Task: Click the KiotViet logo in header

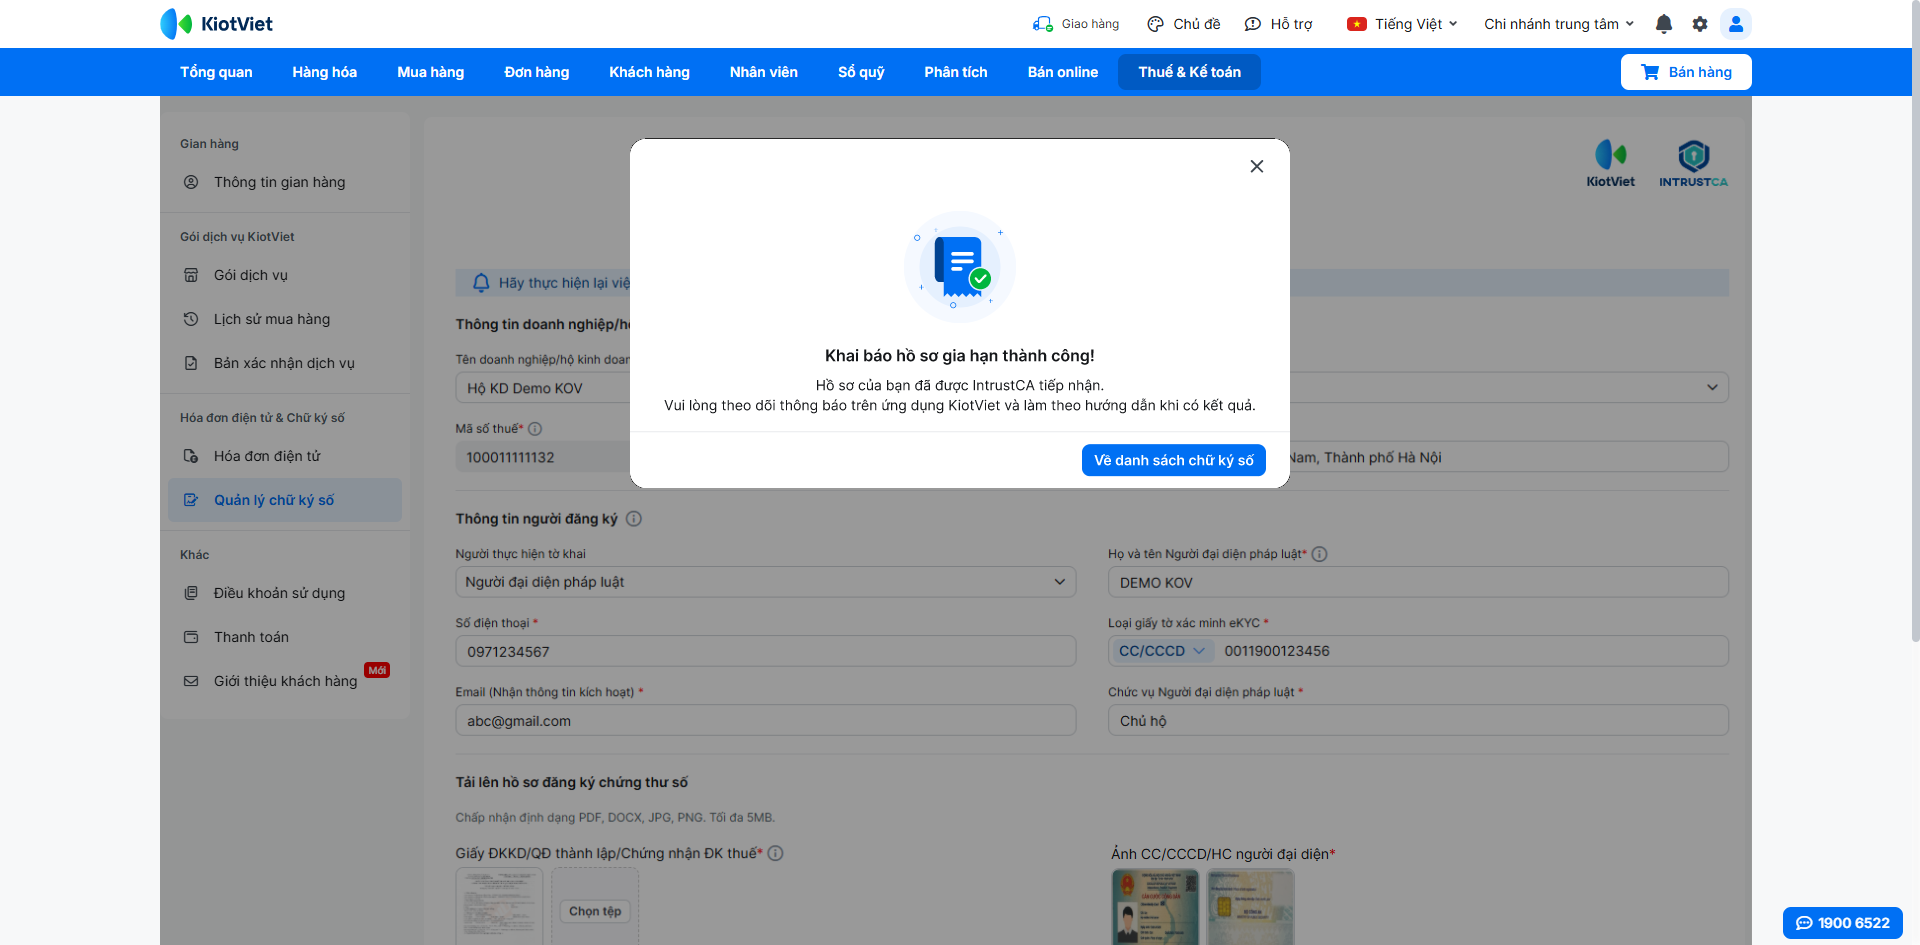Action: pyautogui.click(x=216, y=24)
